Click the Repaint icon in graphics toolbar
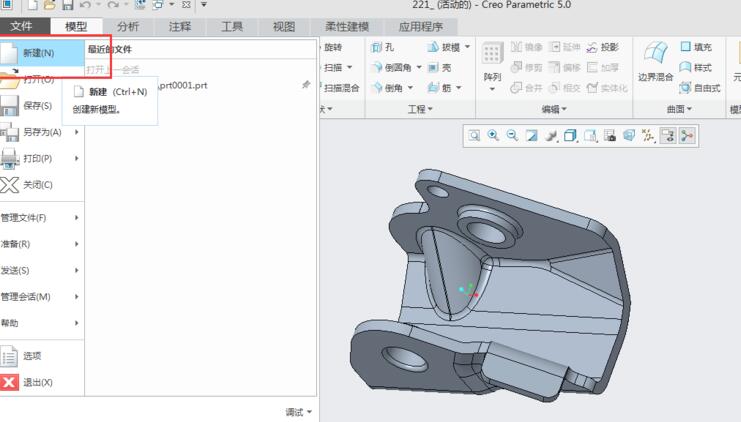This screenshot has height=422, width=741. [x=532, y=136]
